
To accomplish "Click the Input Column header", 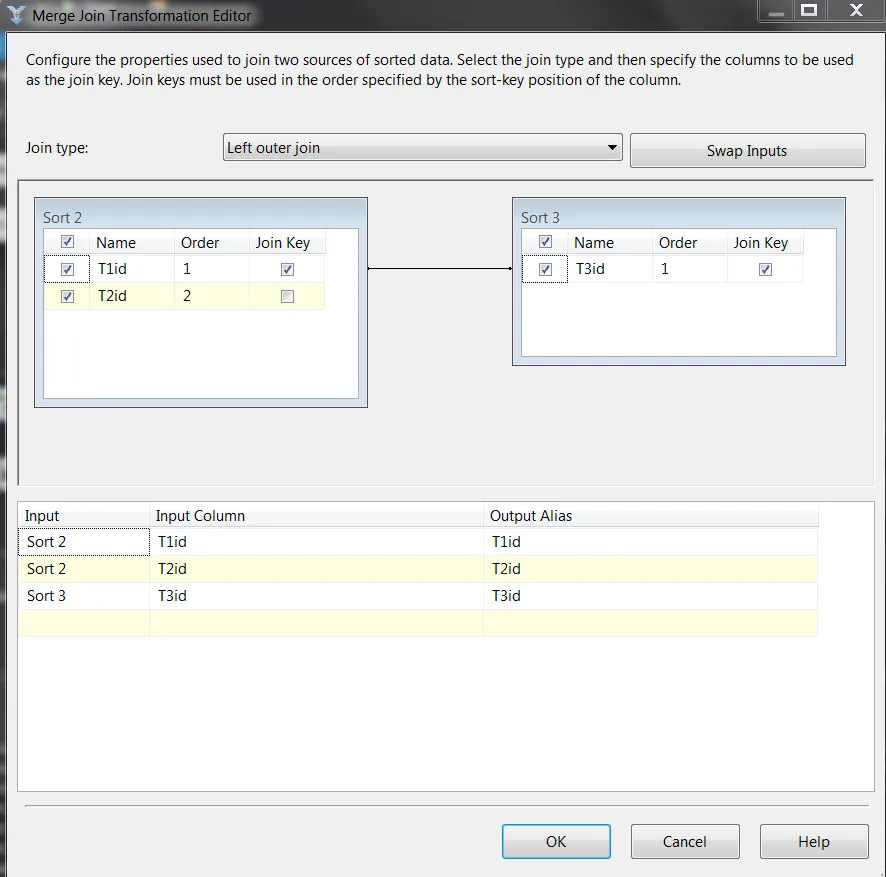I will [x=316, y=515].
